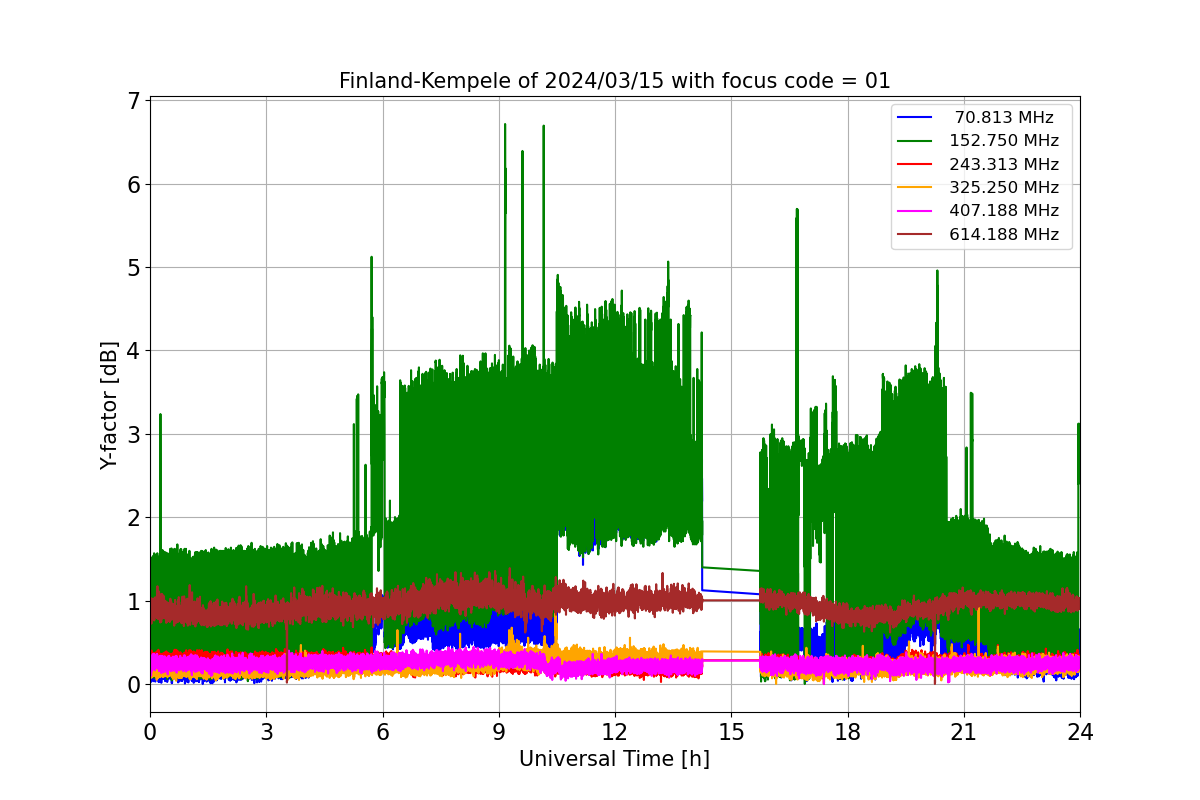Screen dimensions: 1200x800
Task: Click the y-axis tick label '4'
Action: point(133,351)
